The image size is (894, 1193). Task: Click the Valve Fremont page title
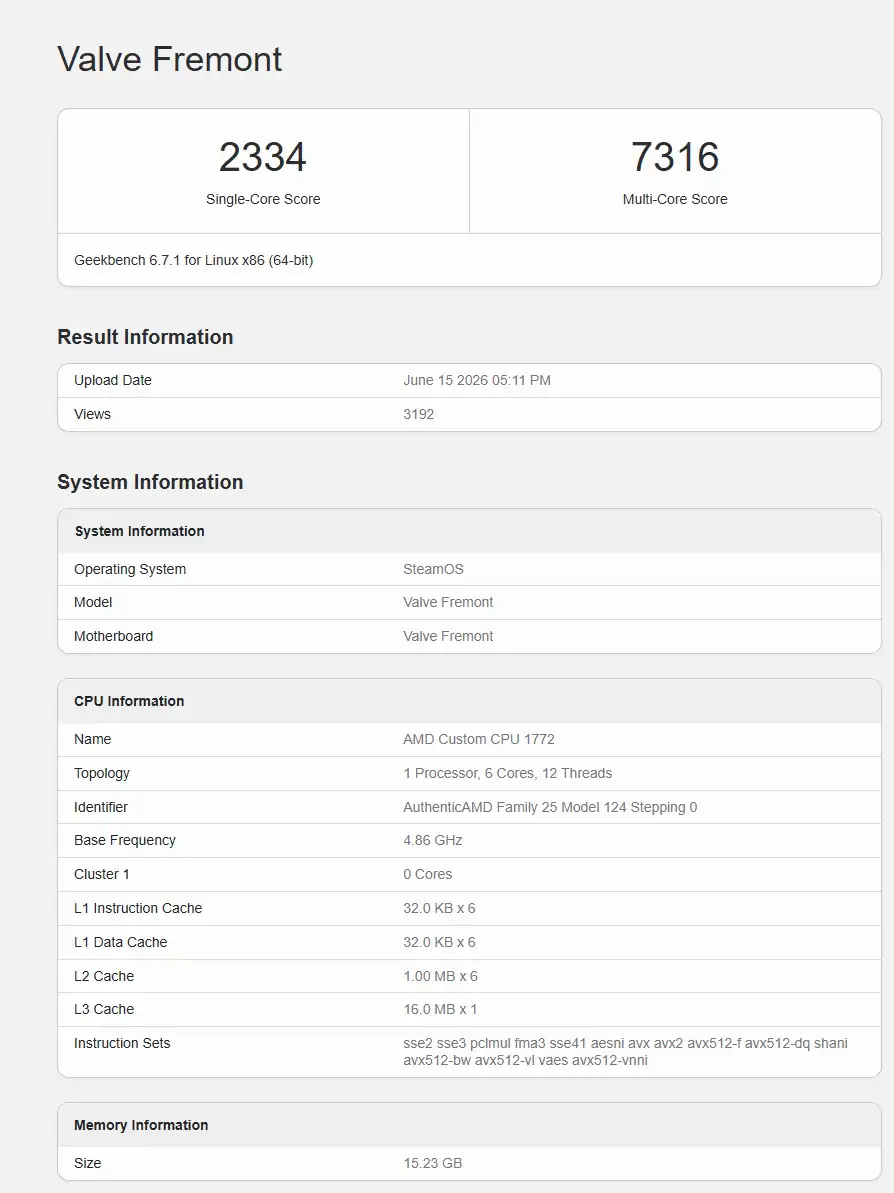[170, 59]
